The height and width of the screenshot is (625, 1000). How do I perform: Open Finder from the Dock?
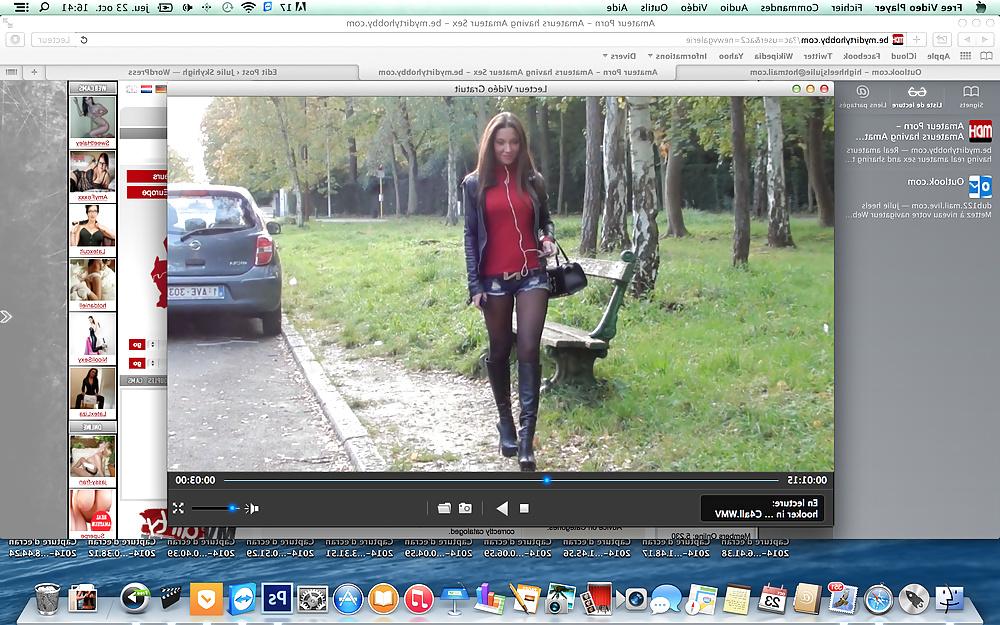point(950,598)
